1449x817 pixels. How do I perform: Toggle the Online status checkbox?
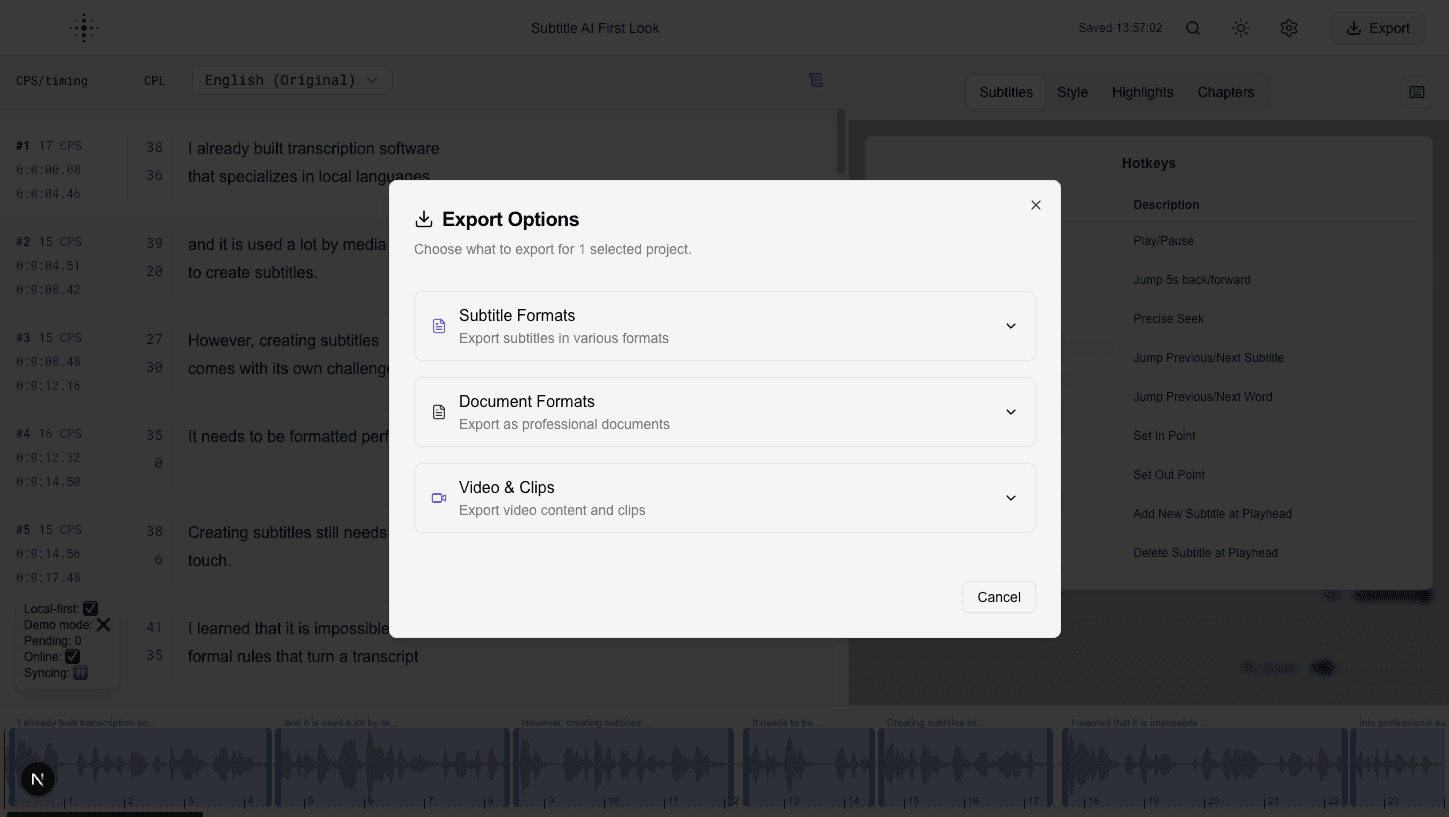[x=72, y=656]
